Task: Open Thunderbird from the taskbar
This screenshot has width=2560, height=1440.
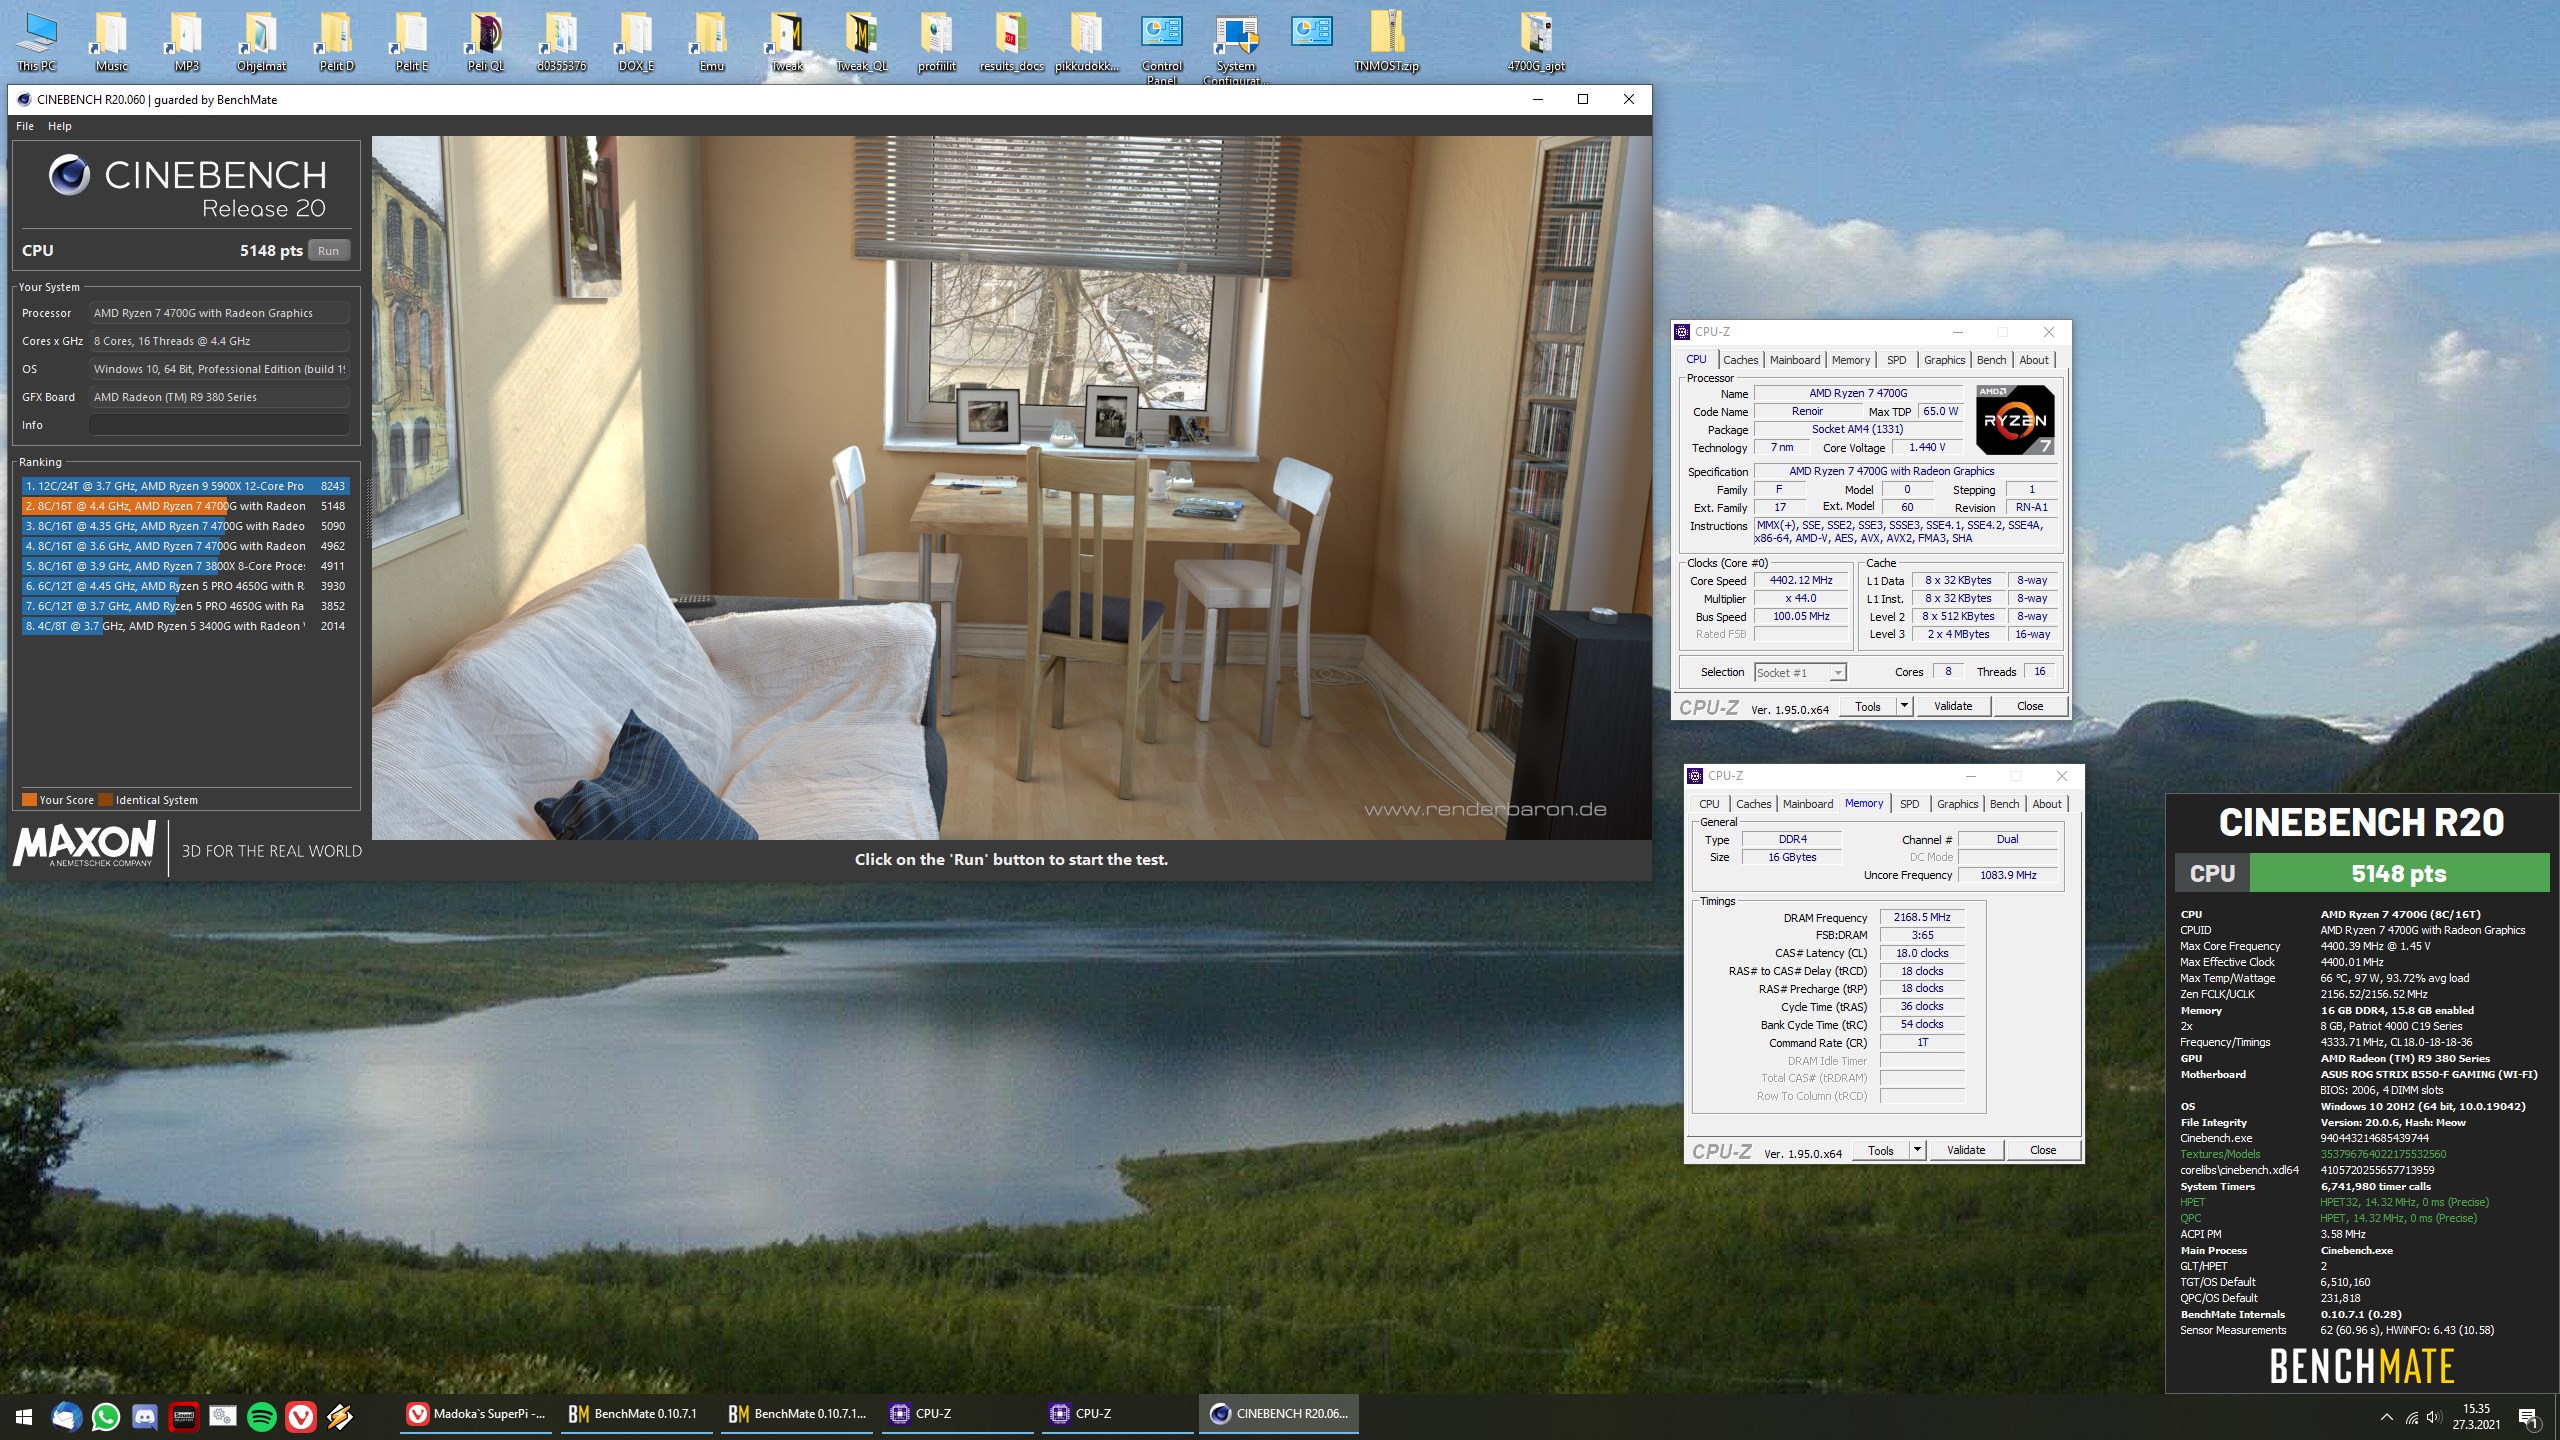Action: point(67,1415)
